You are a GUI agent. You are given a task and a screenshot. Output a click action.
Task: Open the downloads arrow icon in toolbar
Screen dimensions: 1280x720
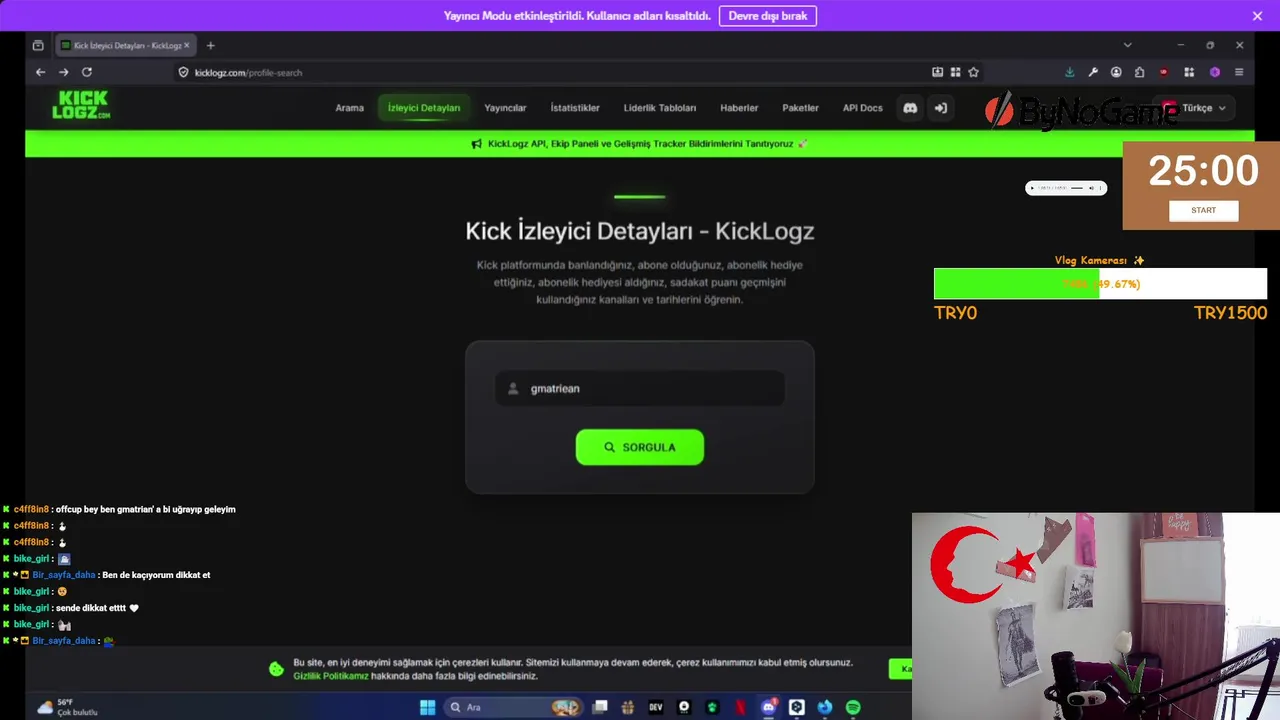1069,72
